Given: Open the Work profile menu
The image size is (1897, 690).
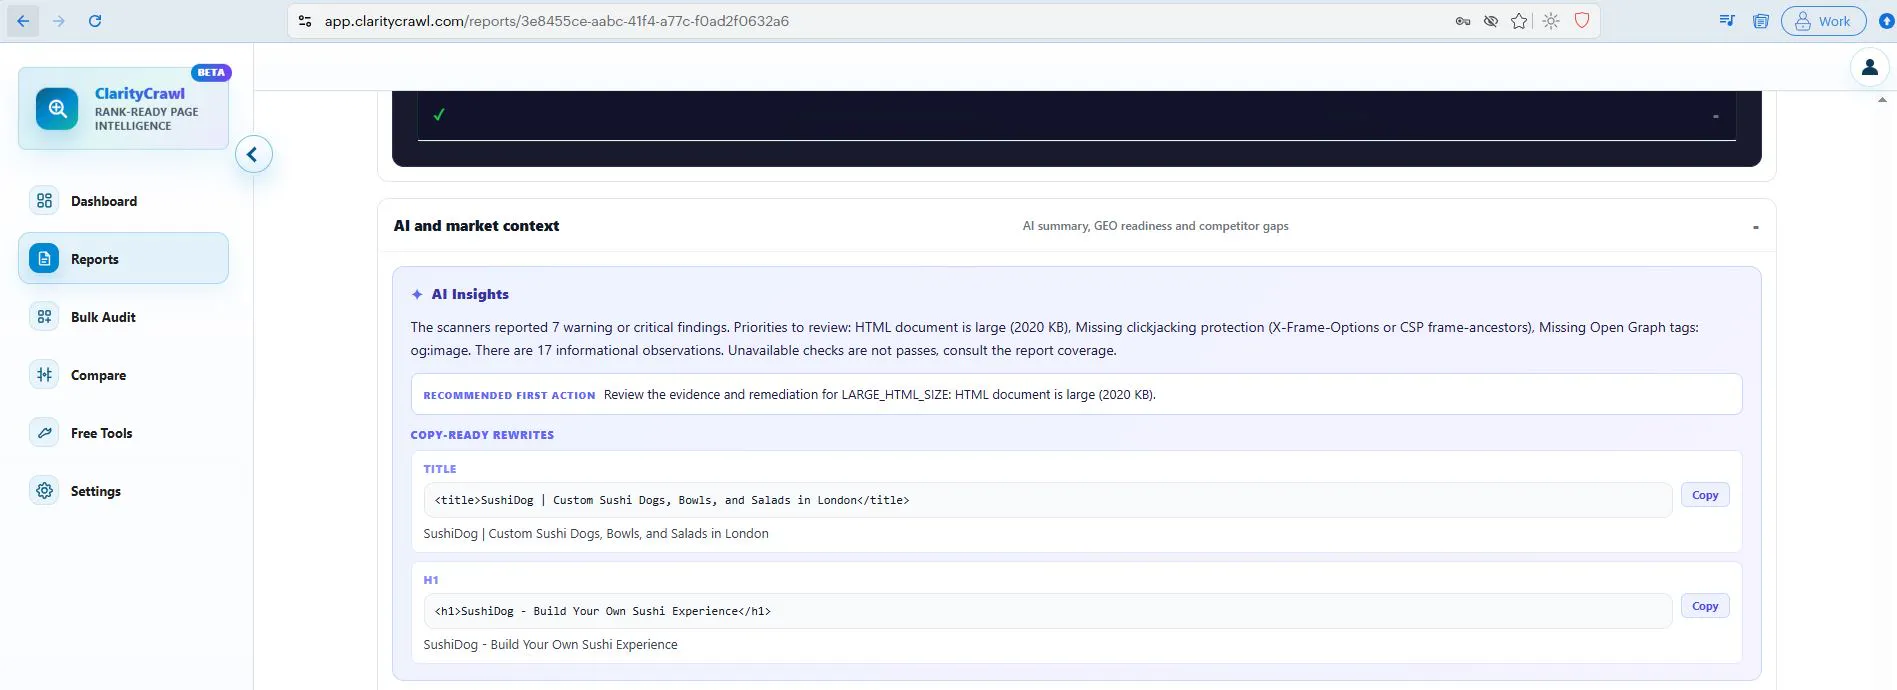Looking at the screenshot, I should click(x=1823, y=21).
